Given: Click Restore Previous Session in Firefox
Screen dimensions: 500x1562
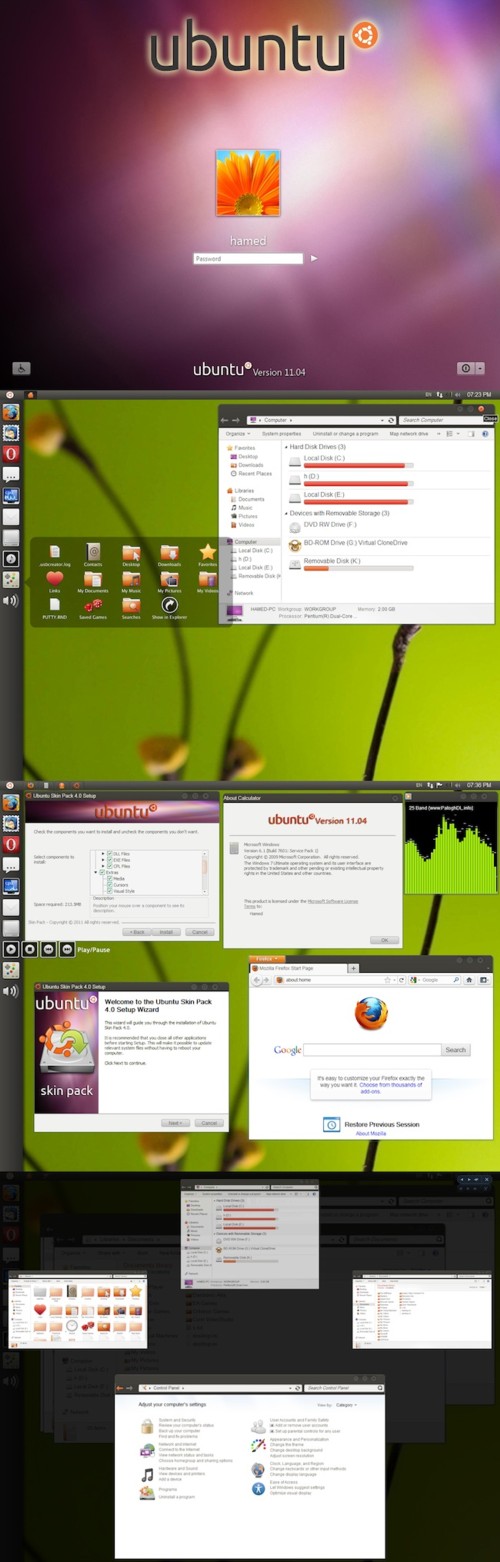Looking at the screenshot, I should tap(381, 1124).
